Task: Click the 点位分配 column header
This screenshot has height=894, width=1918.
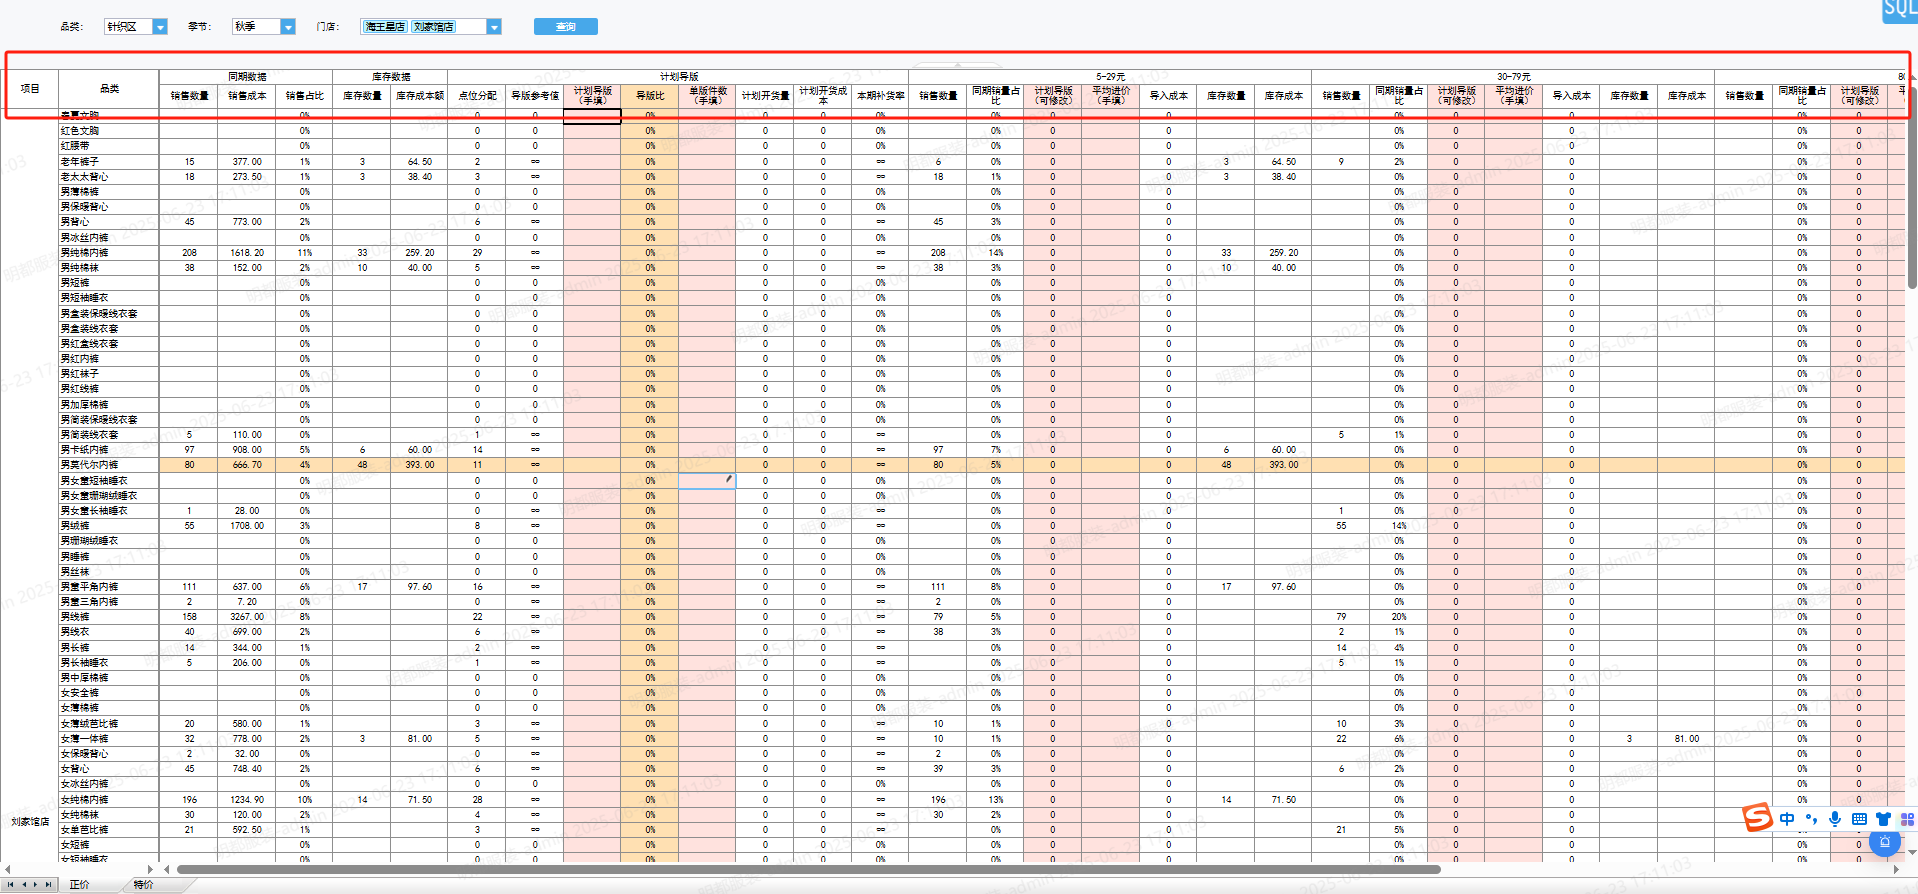Action: (x=477, y=96)
